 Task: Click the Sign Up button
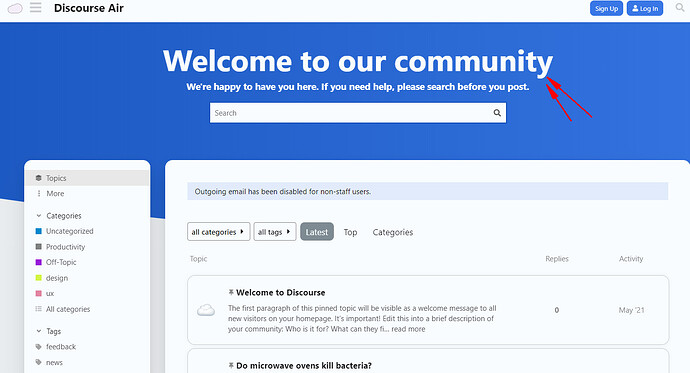point(606,8)
